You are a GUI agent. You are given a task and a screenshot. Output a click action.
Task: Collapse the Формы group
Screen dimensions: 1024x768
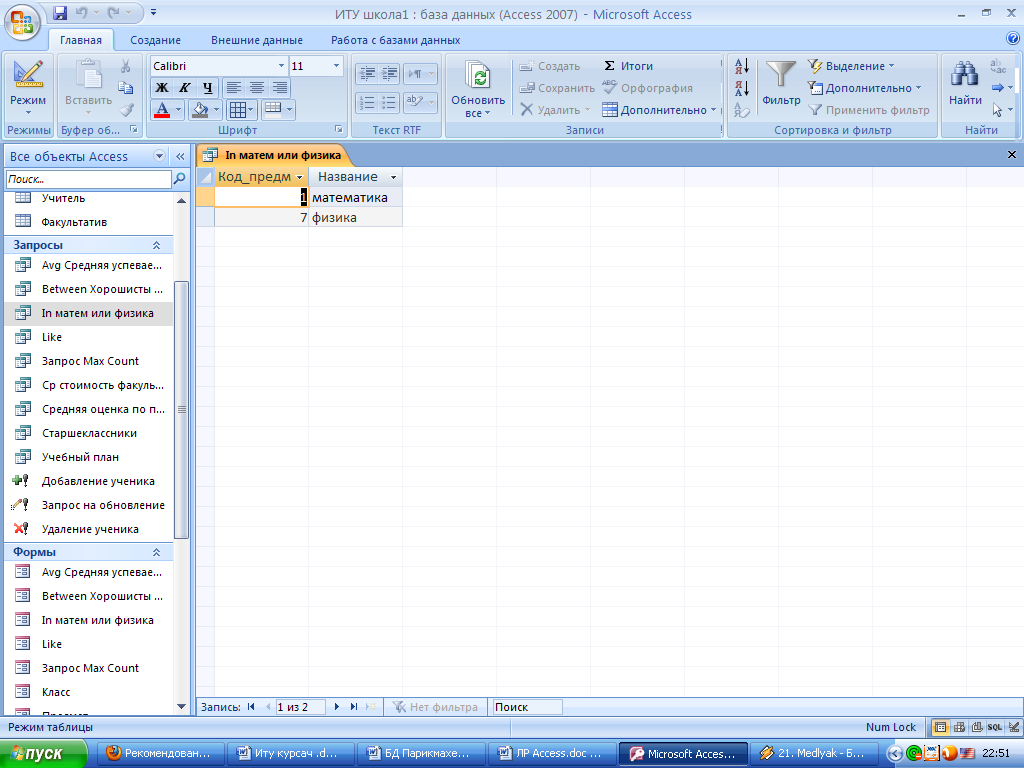point(156,552)
